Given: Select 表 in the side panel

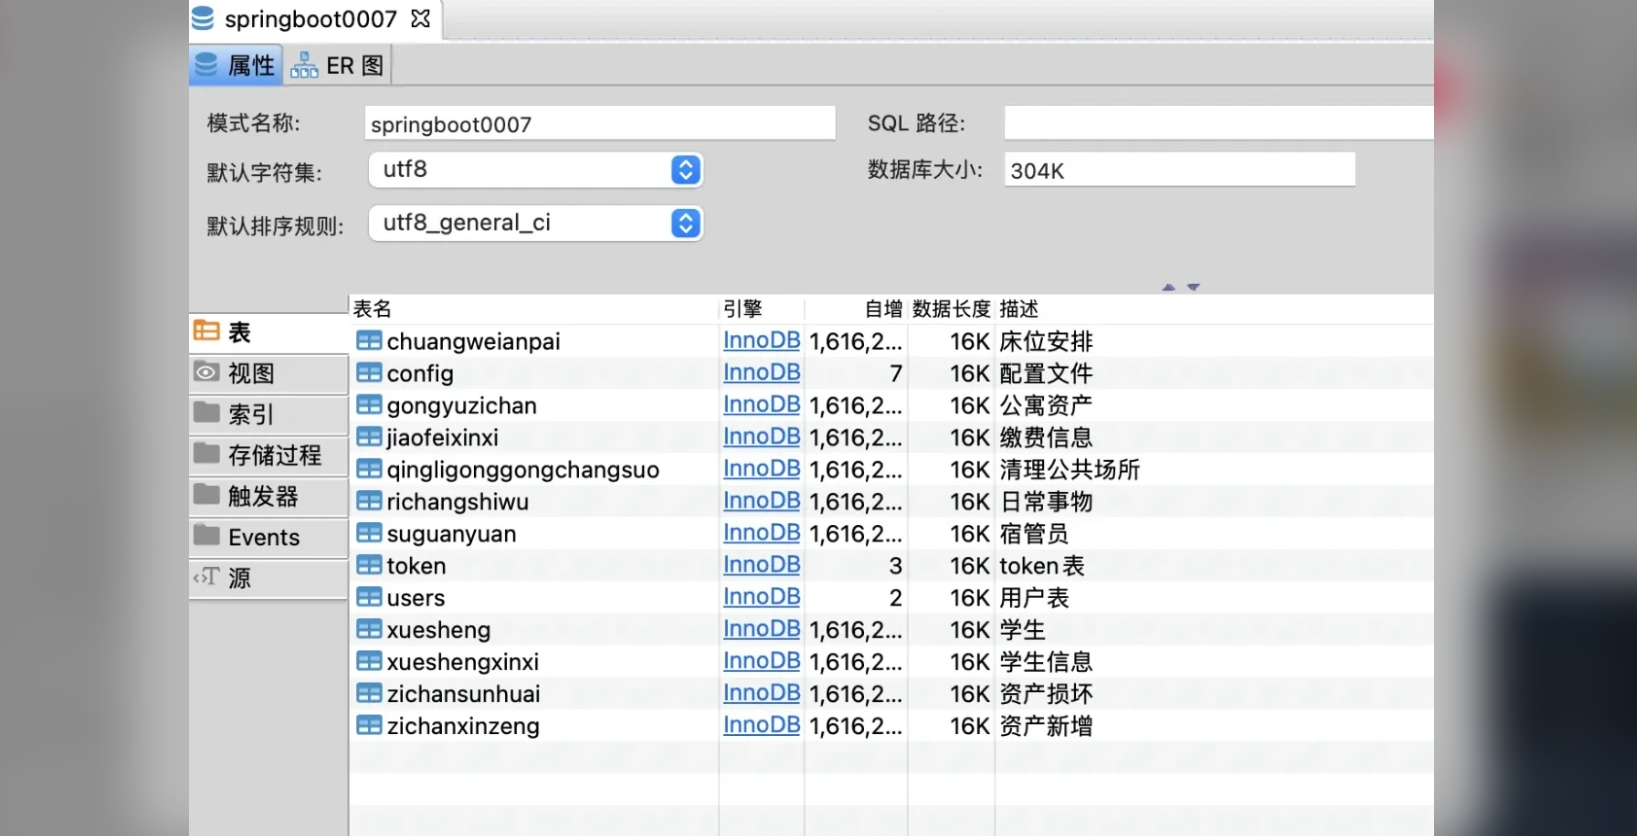Looking at the screenshot, I should pyautogui.click(x=268, y=332).
